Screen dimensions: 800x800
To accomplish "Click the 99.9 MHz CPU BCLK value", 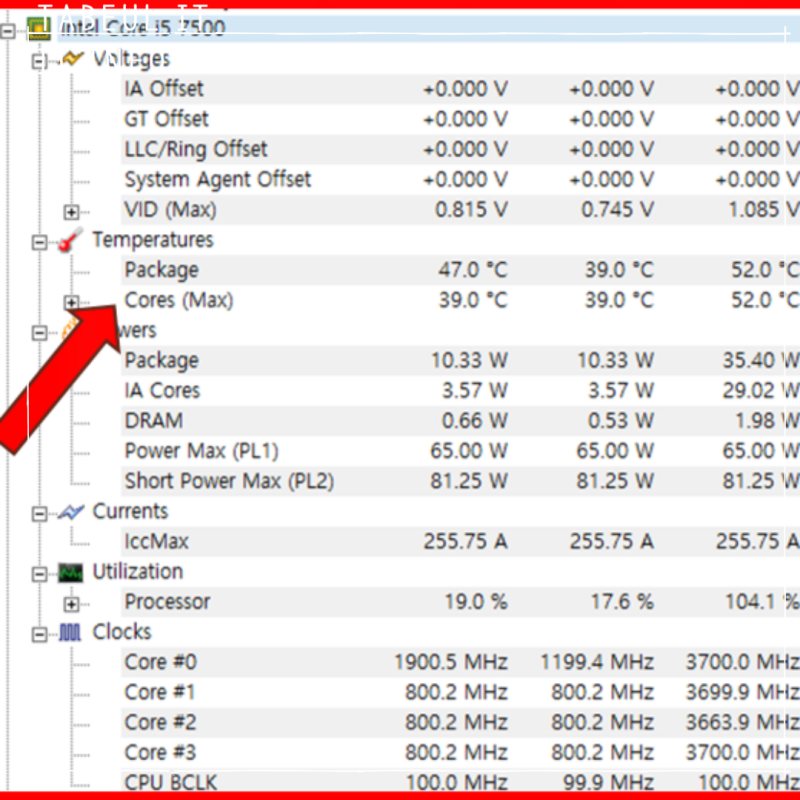I will 608,782.
